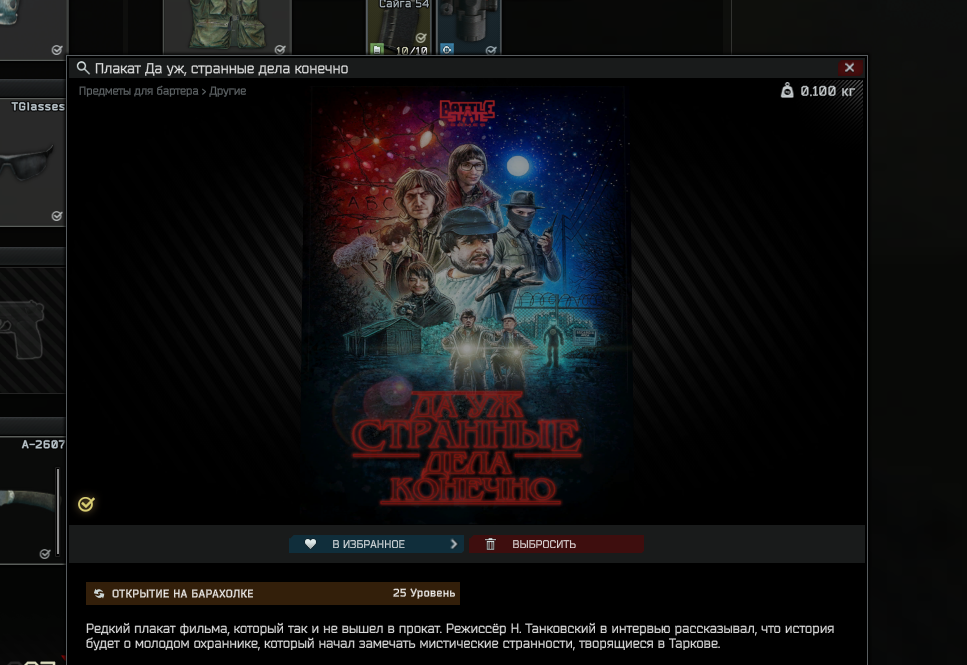Click the item description paragraph text
Viewport: 967px width, 665px height.
click(460, 636)
